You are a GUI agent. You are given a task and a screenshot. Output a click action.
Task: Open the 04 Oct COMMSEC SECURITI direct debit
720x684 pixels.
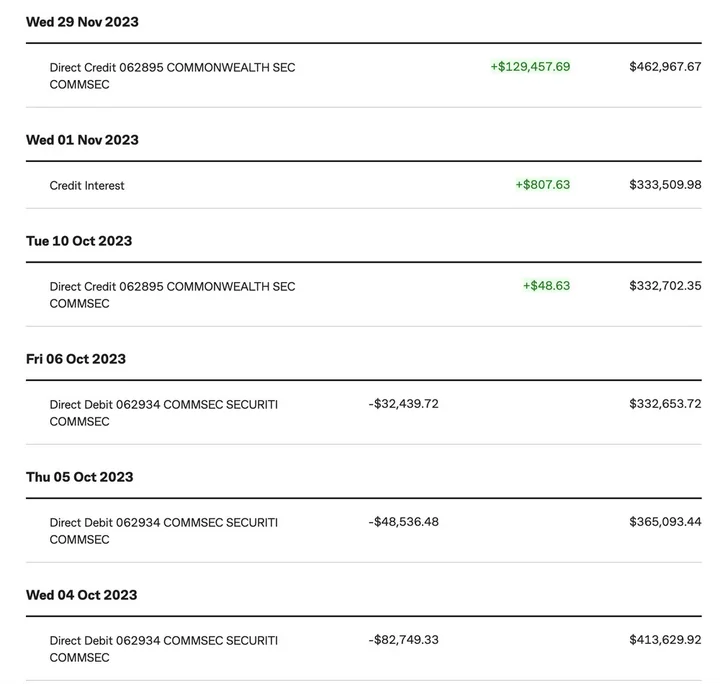(x=164, y=649)
